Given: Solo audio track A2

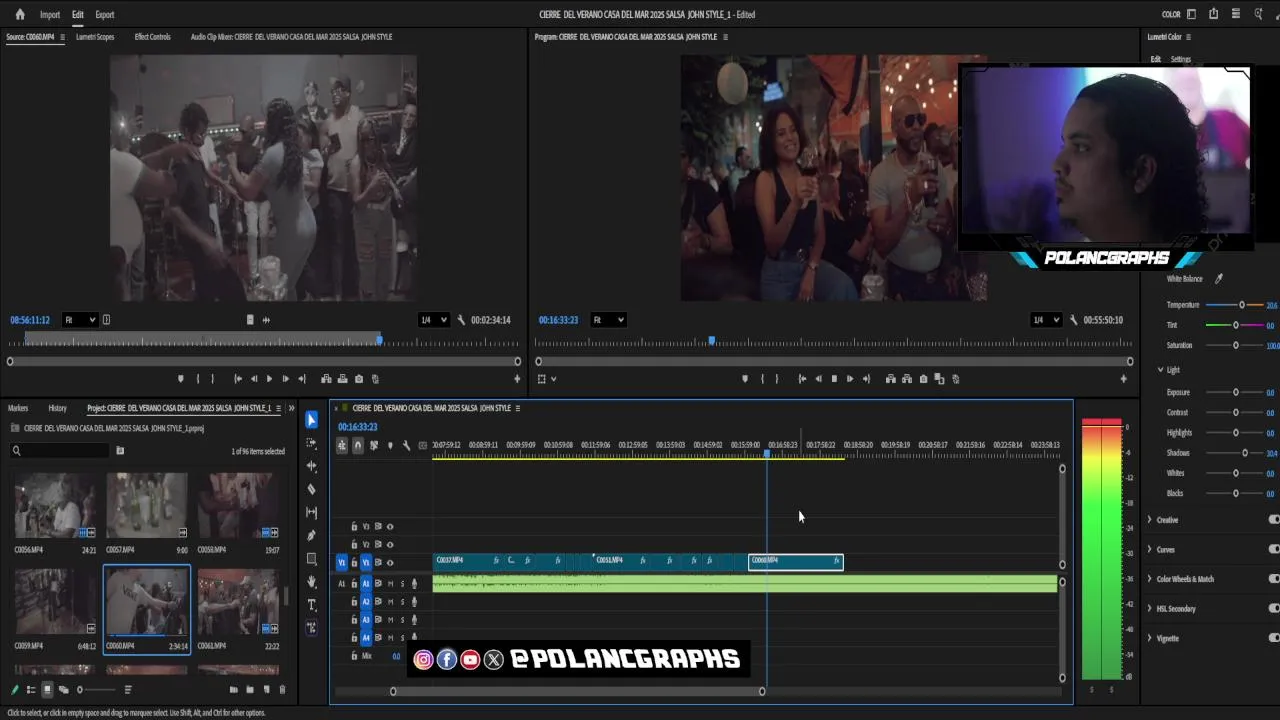Looking at the screenshot, I should 402,602.
